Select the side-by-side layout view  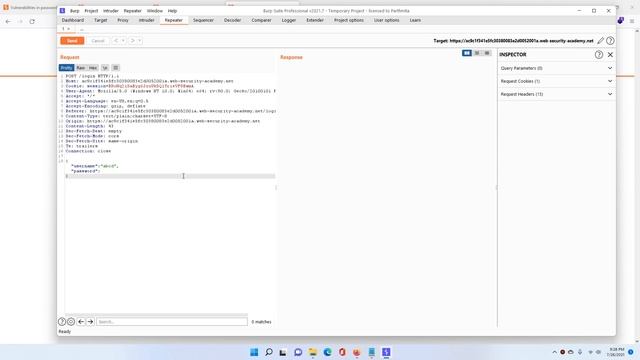pos(467,53)
